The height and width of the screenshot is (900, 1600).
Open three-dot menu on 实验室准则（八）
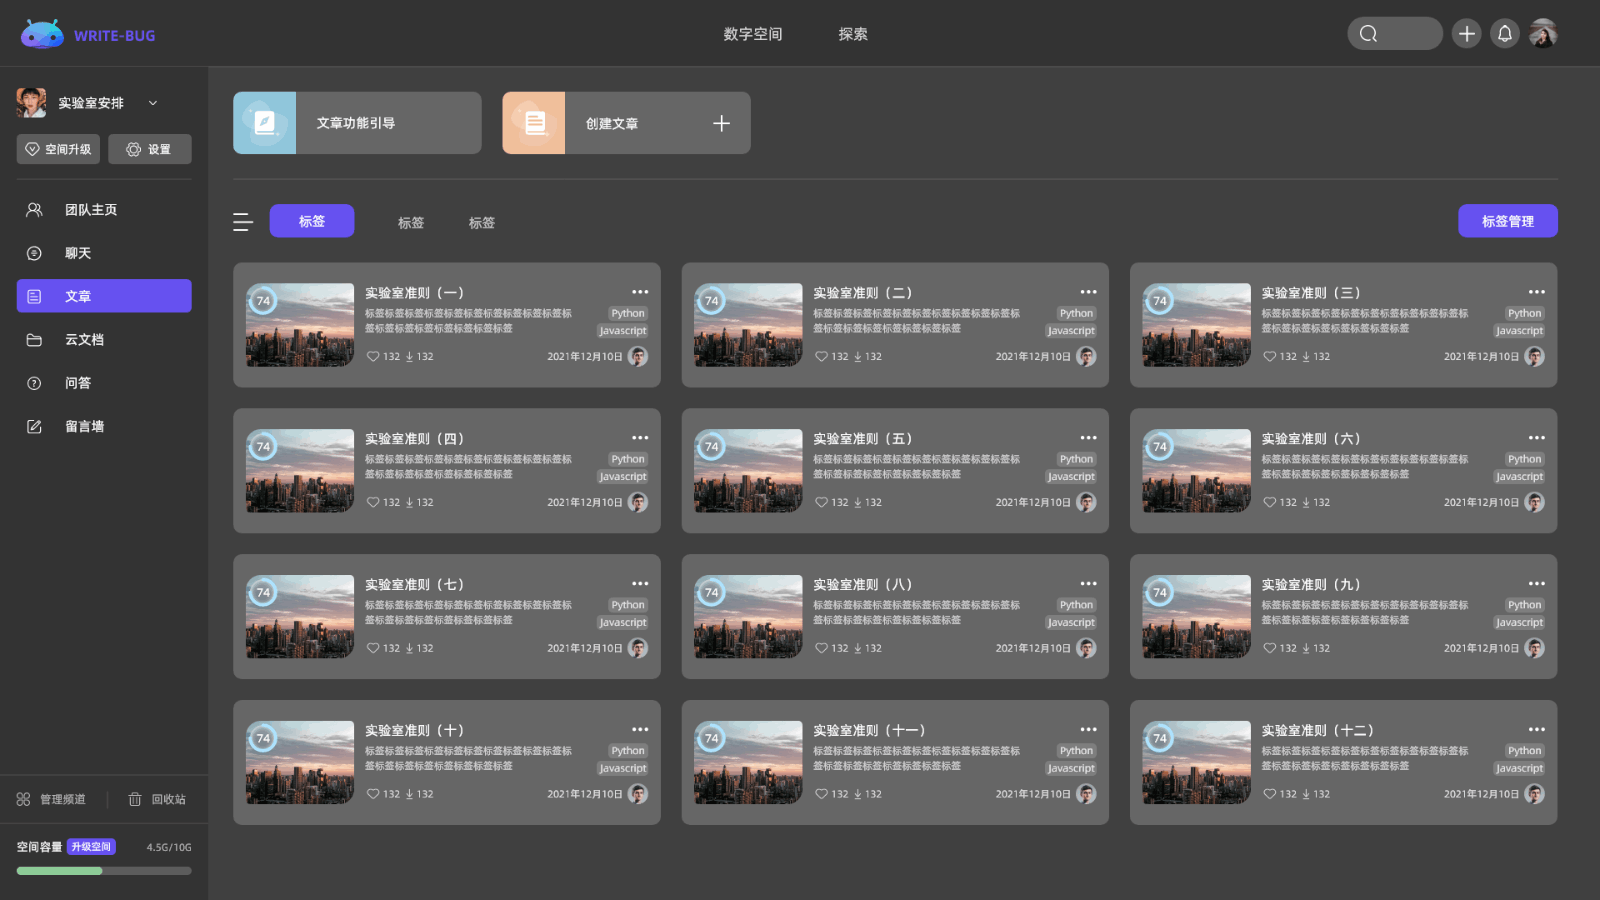coord(1088,584)
